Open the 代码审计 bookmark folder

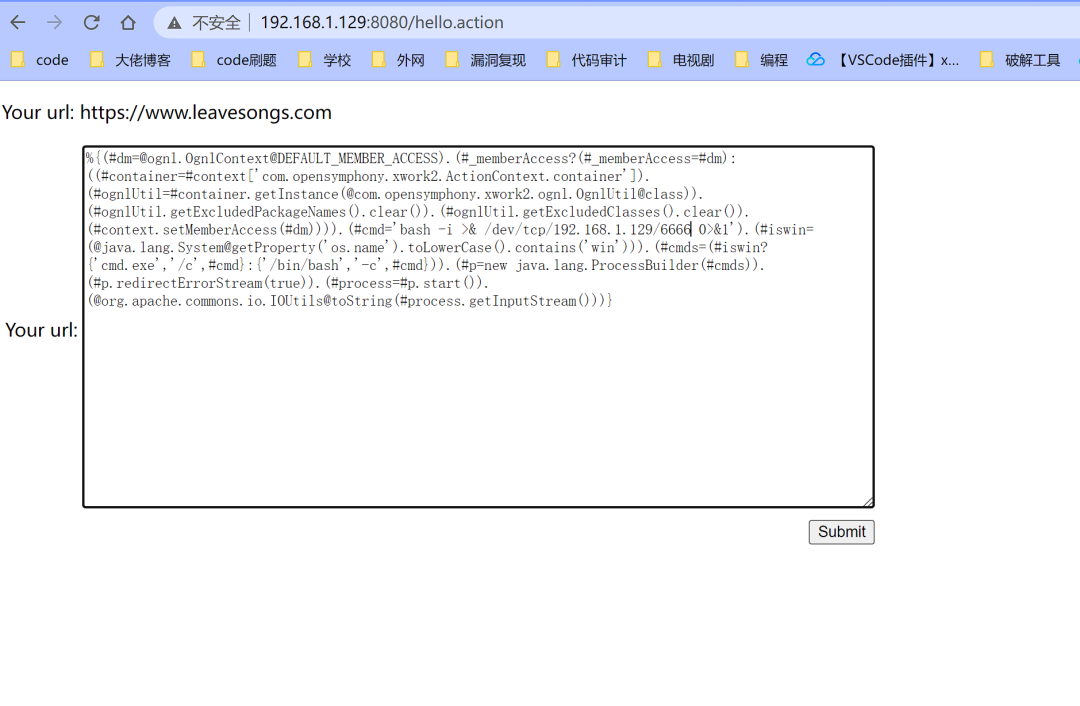[587, 60]
